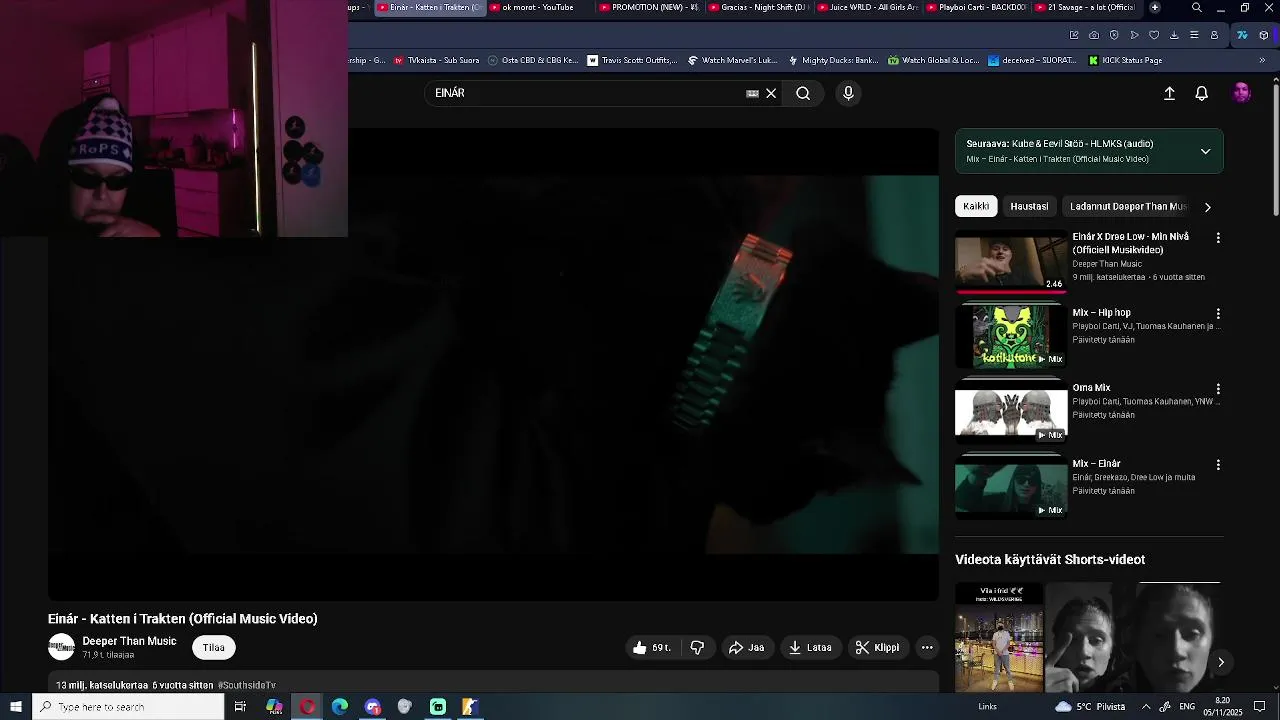Open options menu for Mix – Hip hop
This screenshot has height=720, width=1280.
click(1218, 314)
